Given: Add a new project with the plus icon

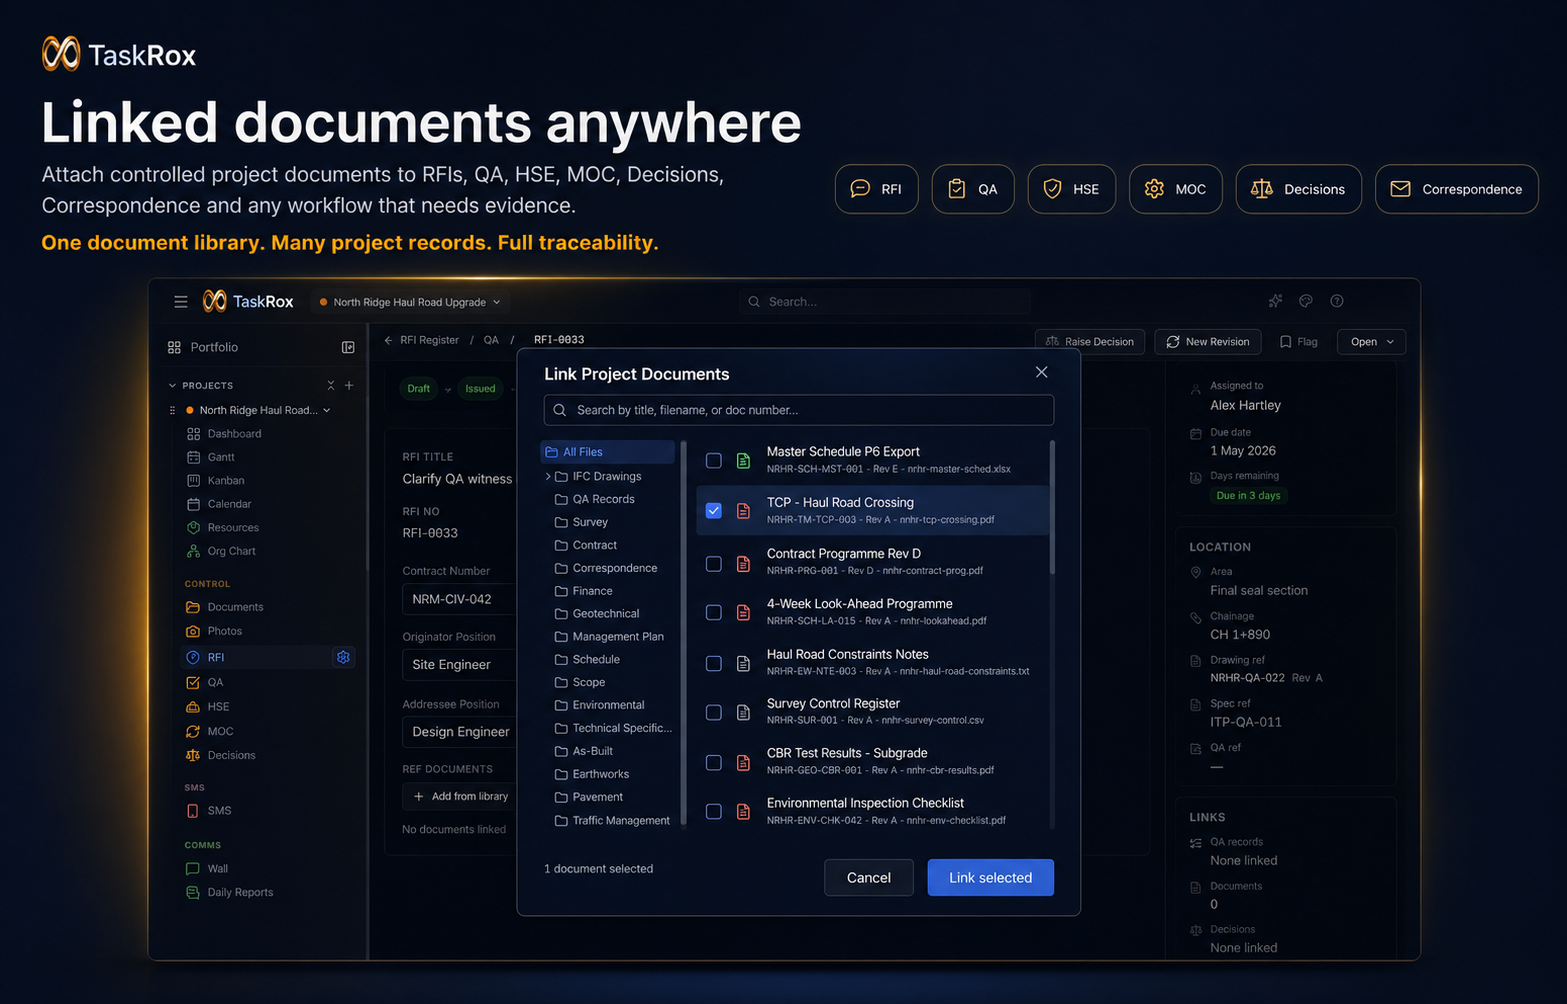Looking at the screenshot, I should tap(349, 385).
